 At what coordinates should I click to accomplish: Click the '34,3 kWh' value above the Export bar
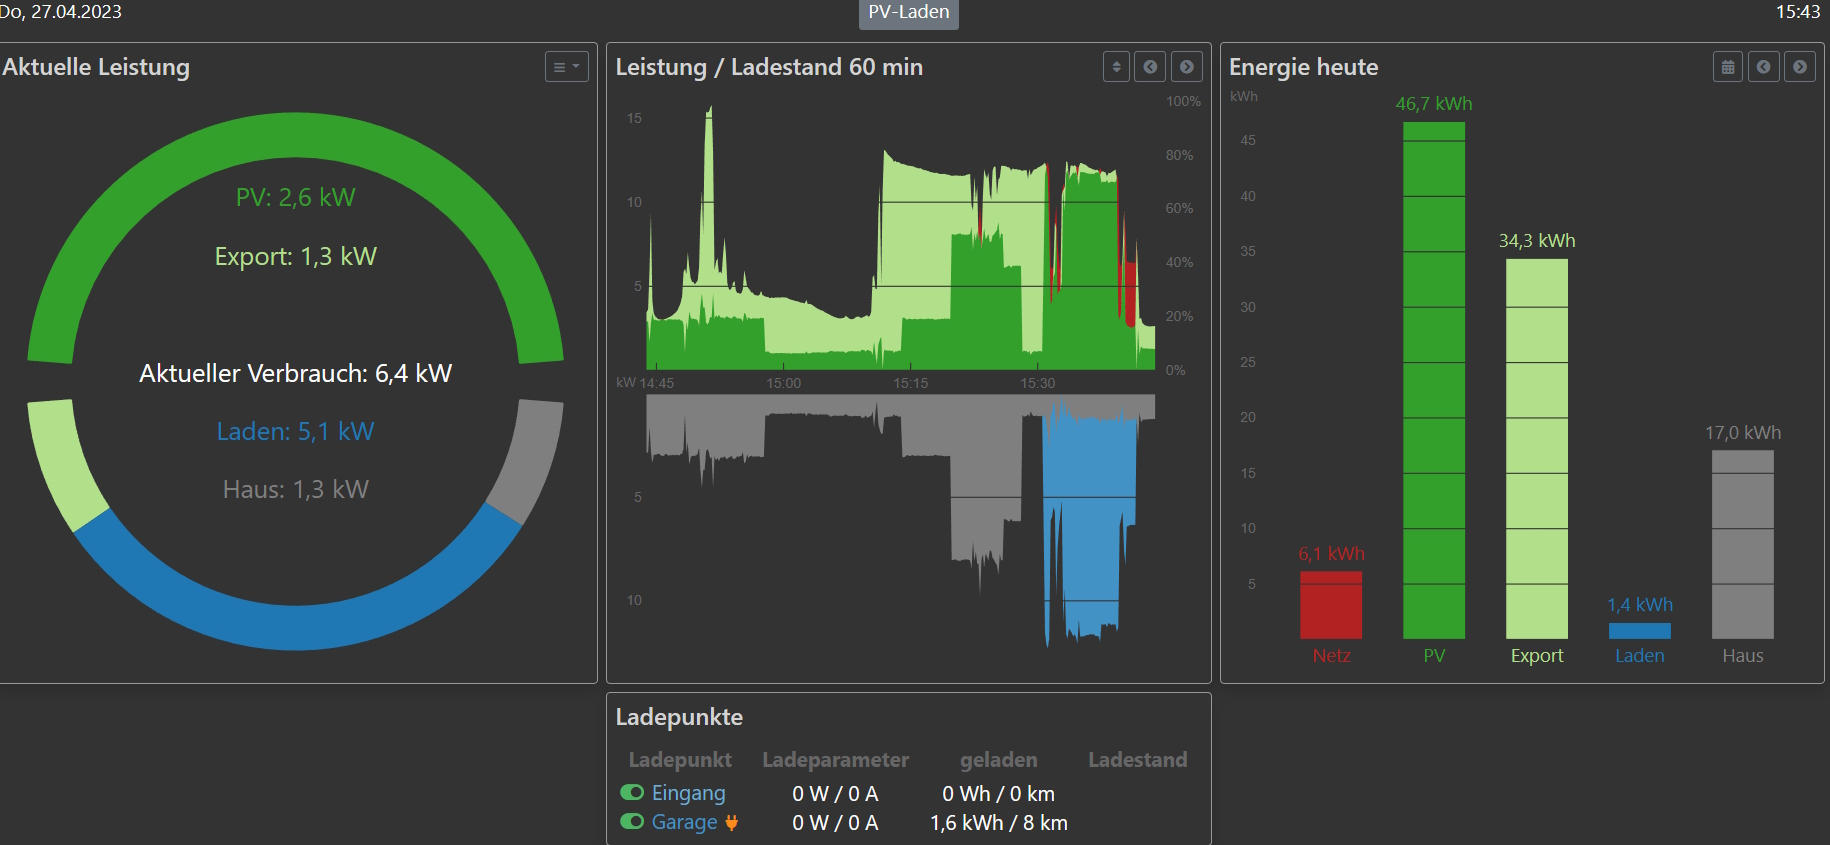[1537, 241]
